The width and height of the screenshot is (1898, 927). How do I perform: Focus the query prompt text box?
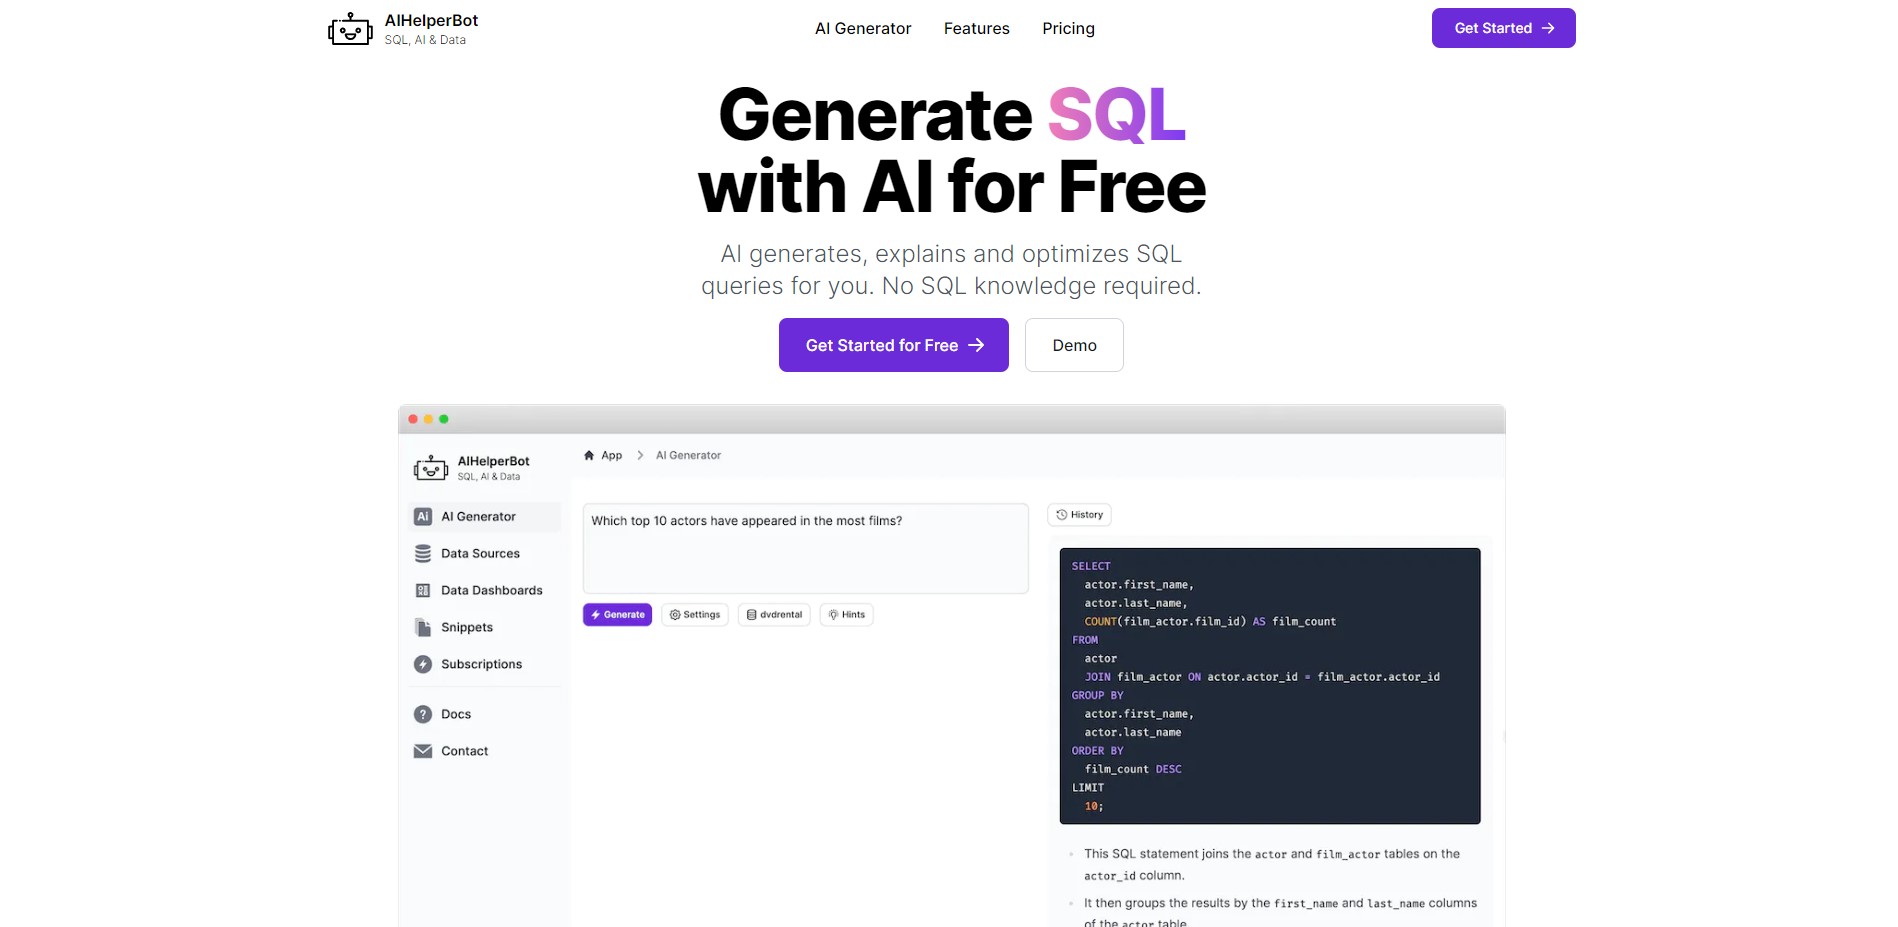pos(806,548)
